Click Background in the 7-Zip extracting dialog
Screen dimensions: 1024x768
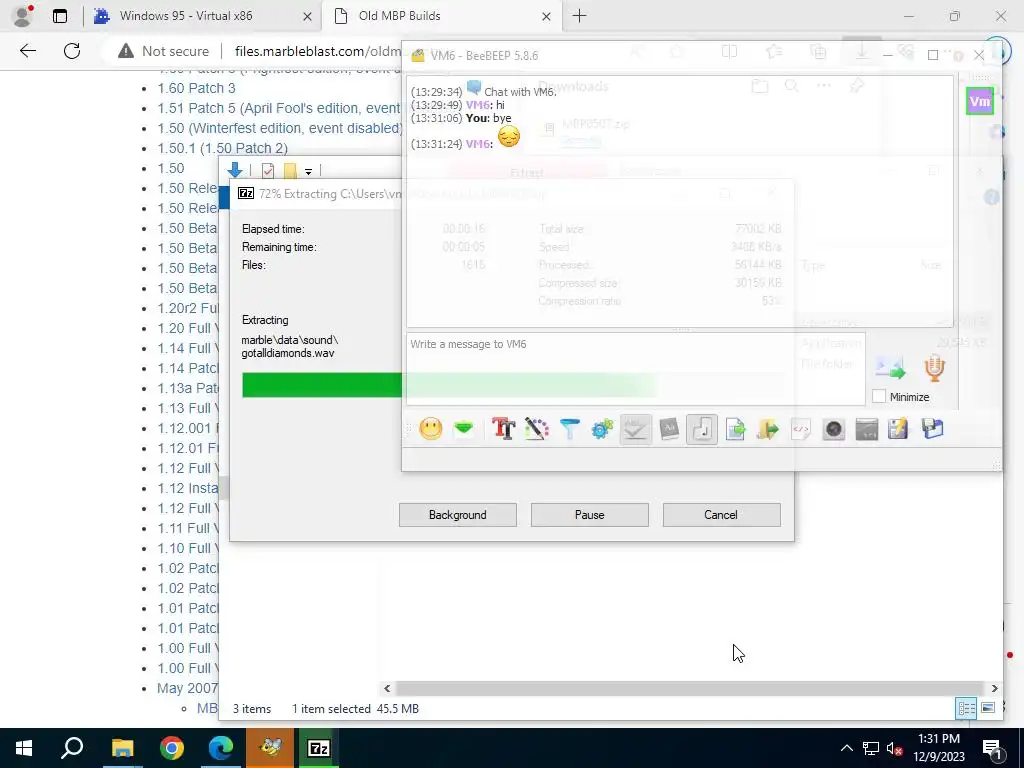(458, 515)
